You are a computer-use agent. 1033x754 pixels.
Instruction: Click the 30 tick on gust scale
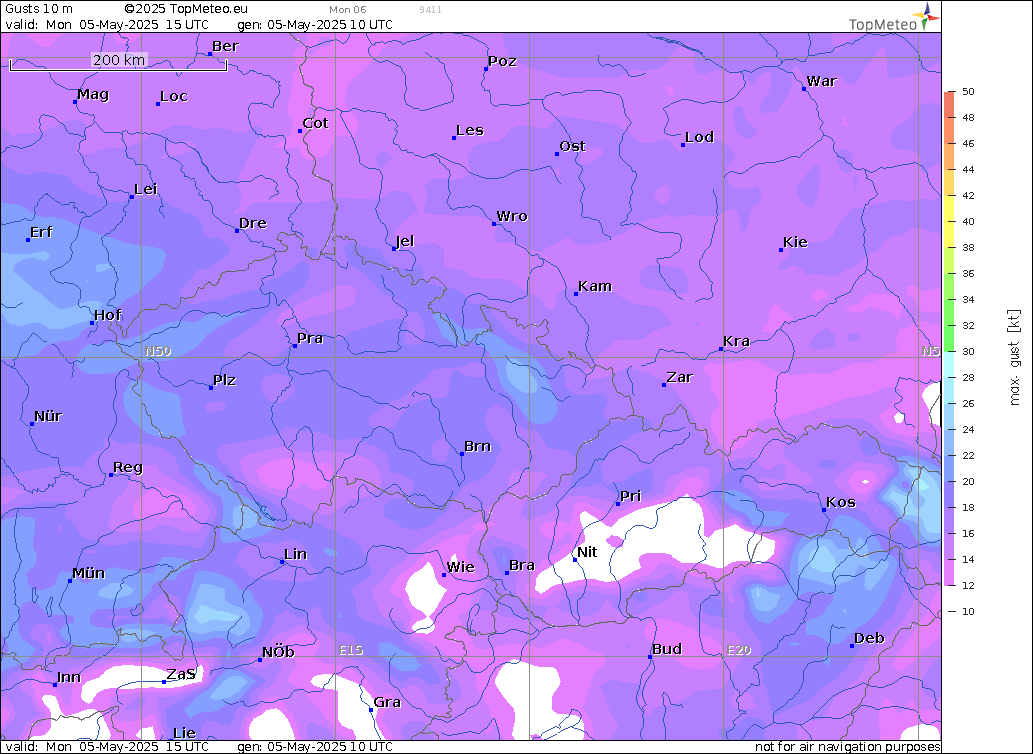(x=968, y=352)
